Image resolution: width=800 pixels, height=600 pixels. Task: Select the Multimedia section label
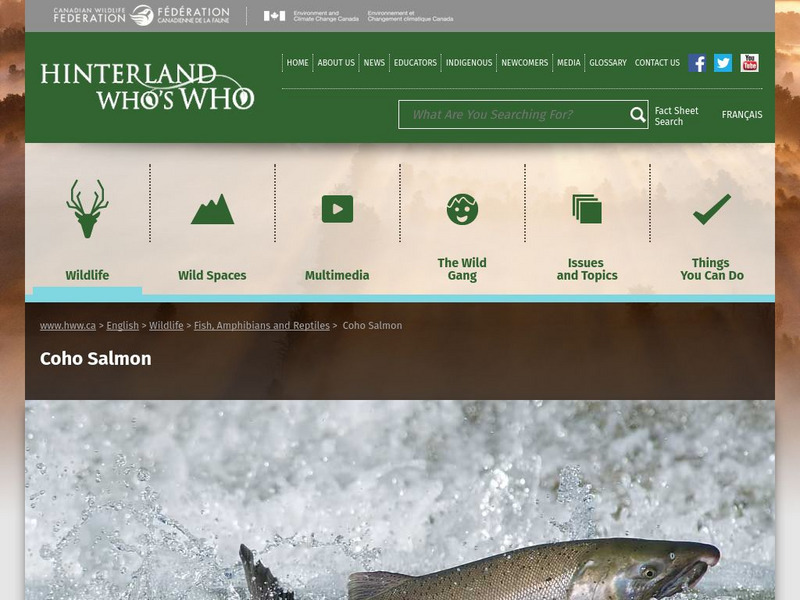[337, 276]
